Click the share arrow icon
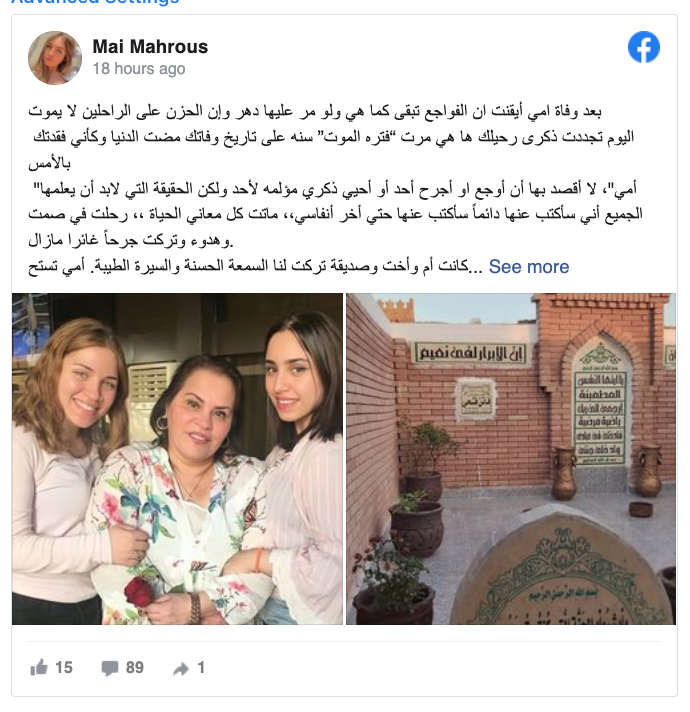The image size is (690, 712). [x=181, y=669]
